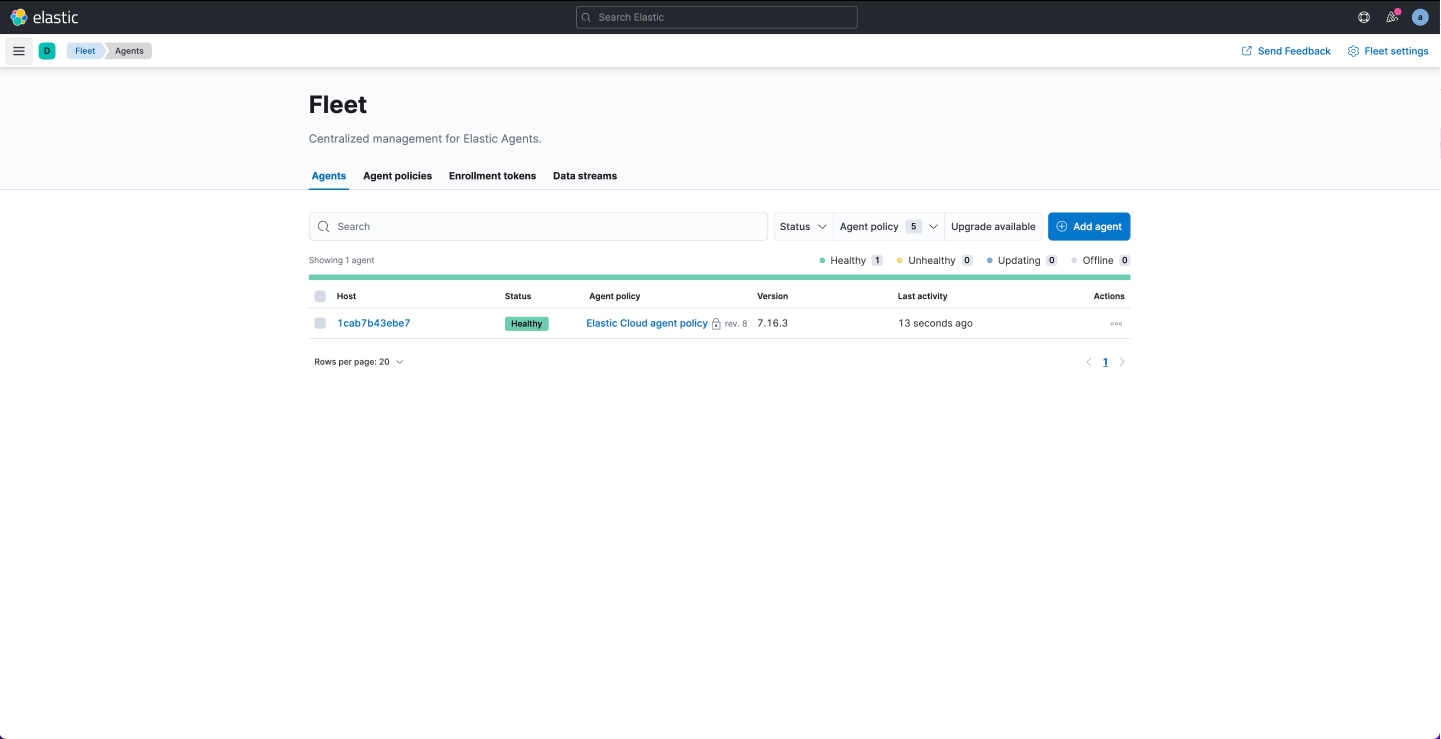The image size is (1441, 739).
Task: Switch to the Agent policies tab
Action: (x=397, y=176)
